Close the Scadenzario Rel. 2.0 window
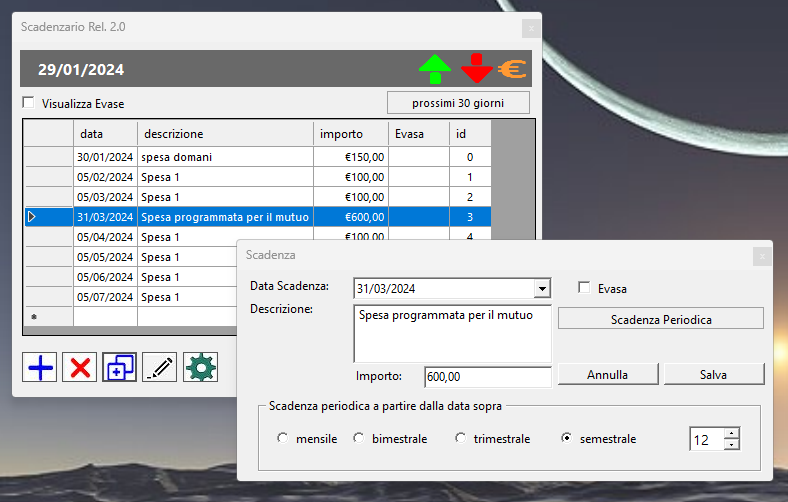The width and height of the screenshot is (788, 502). (x=531, y=28)
